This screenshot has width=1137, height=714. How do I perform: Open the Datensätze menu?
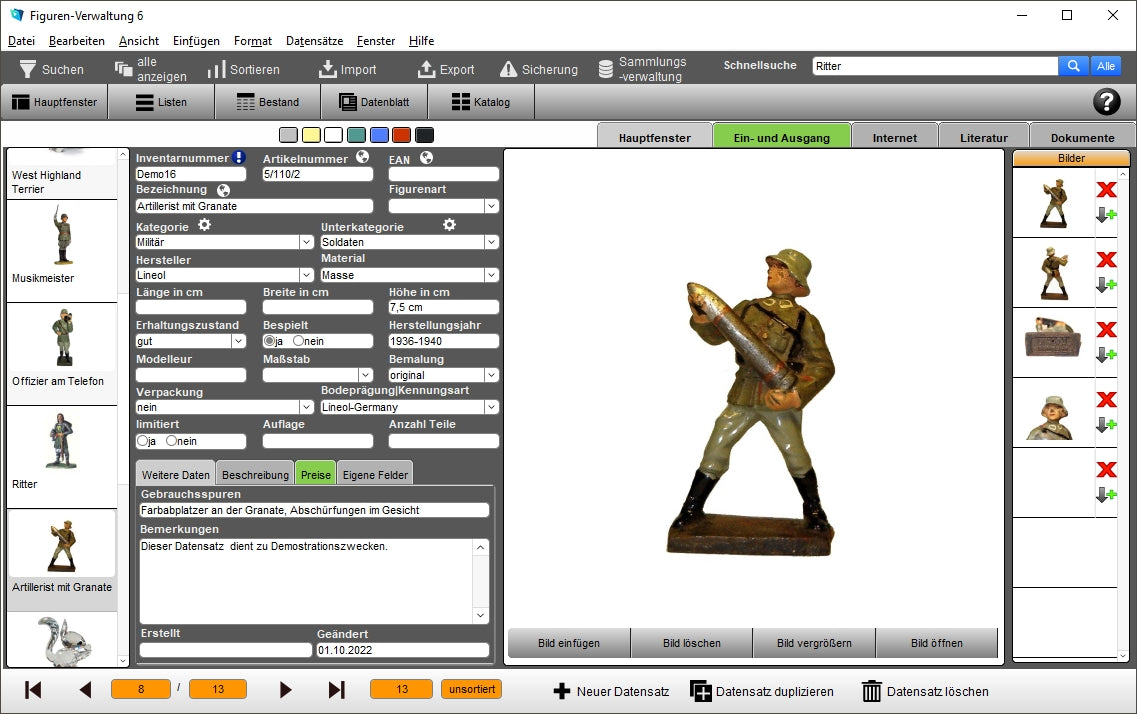(314, 41)
